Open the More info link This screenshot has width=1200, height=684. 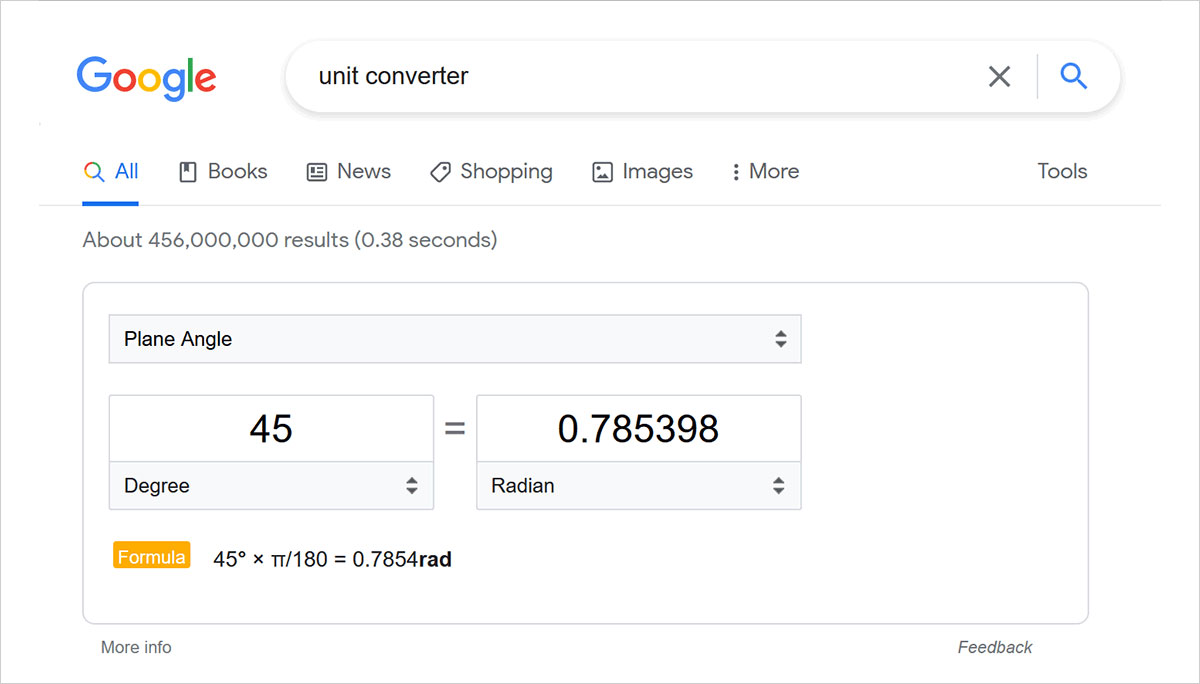click(136, 647)
